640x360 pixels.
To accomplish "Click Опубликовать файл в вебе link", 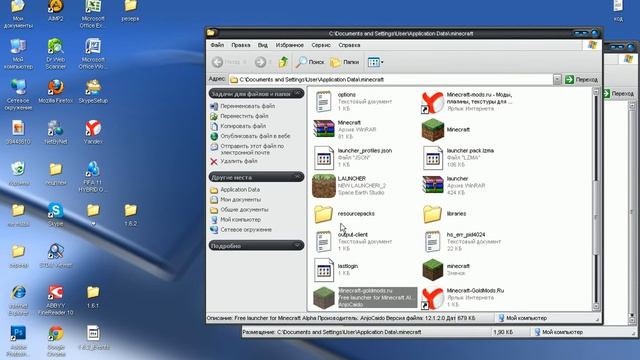I will [255, 136].
